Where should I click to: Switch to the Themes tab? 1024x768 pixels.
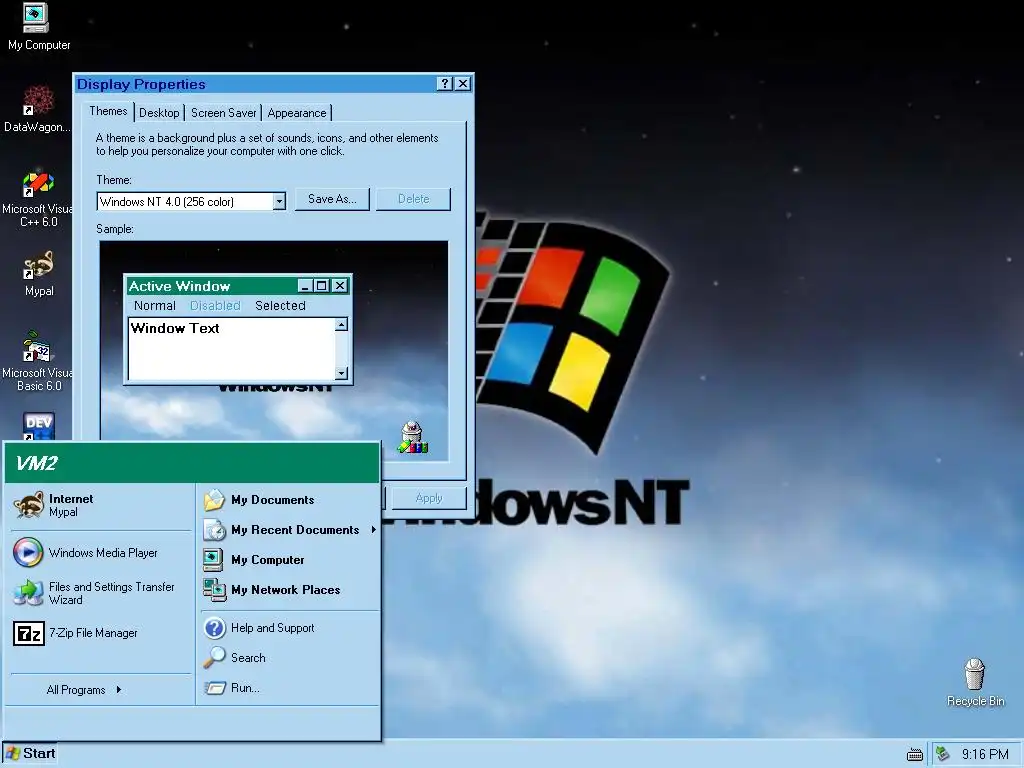click(x=108, y=111)
